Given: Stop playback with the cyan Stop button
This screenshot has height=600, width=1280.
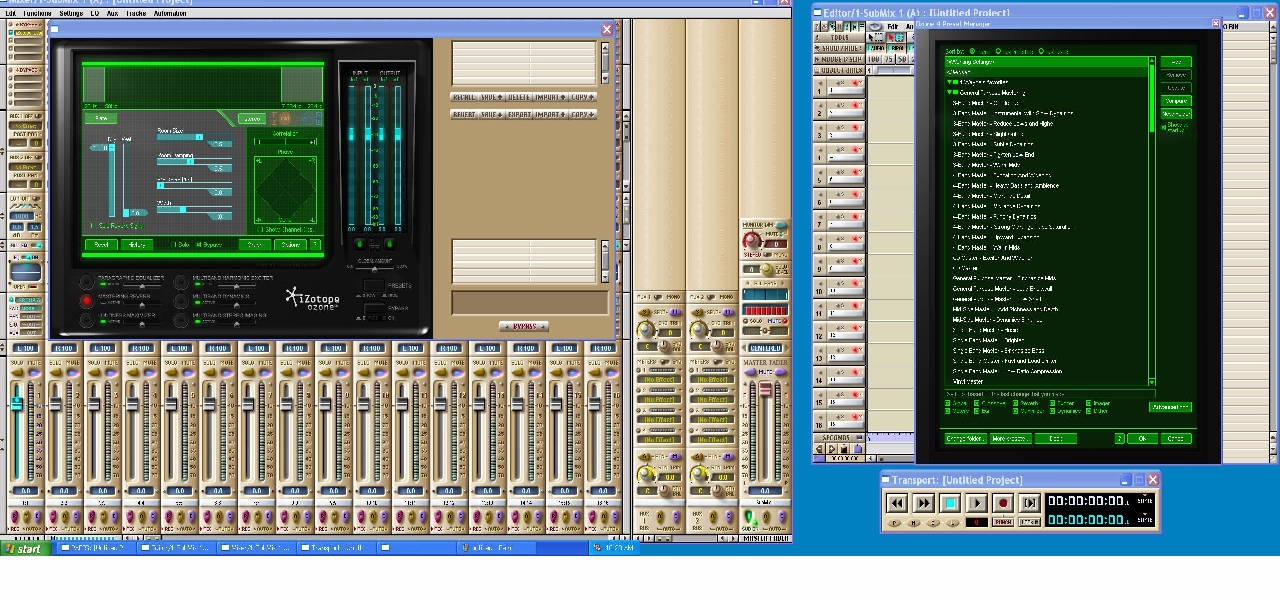Looking at the screenshot, I should tap(950, 503).
